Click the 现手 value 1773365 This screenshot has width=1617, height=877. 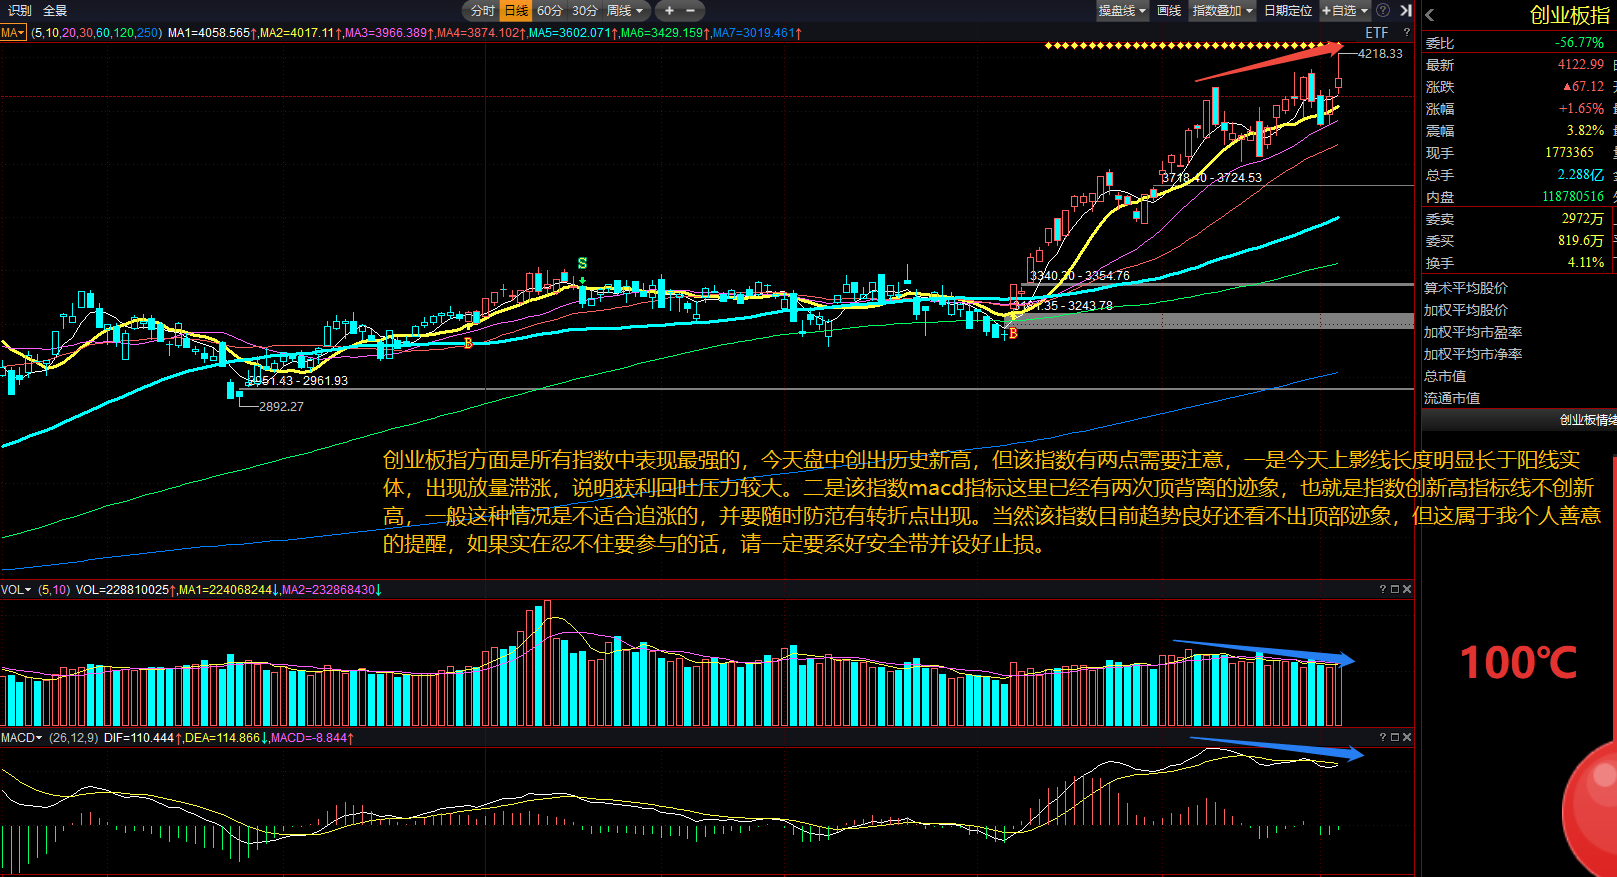pyautogui.click(x=1569, y=153)
